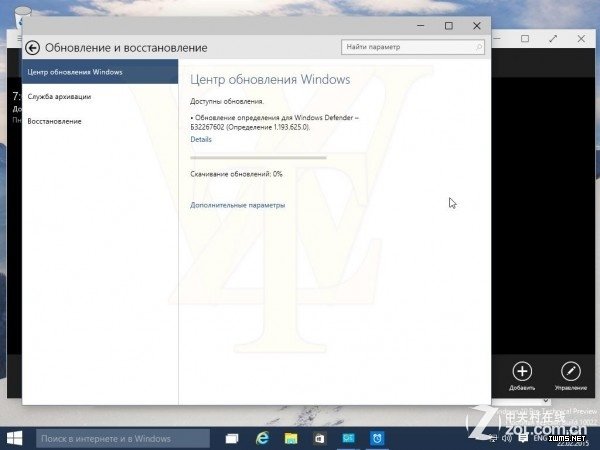Screen dimensions: 600x450
Task: Open the Windows Start button
Action: (x=14, y=439)
